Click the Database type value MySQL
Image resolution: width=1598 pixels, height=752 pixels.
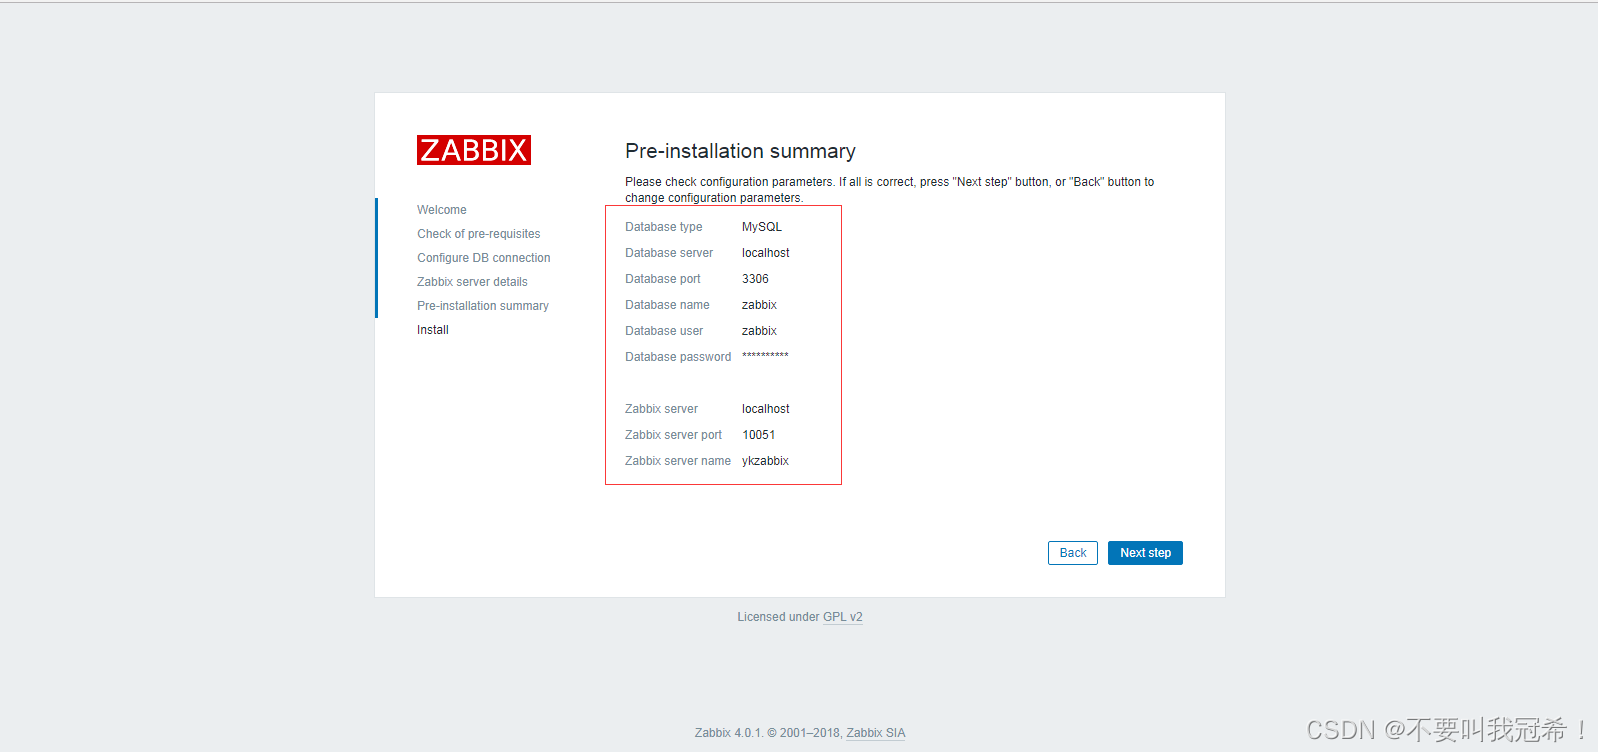pos(762,227)
